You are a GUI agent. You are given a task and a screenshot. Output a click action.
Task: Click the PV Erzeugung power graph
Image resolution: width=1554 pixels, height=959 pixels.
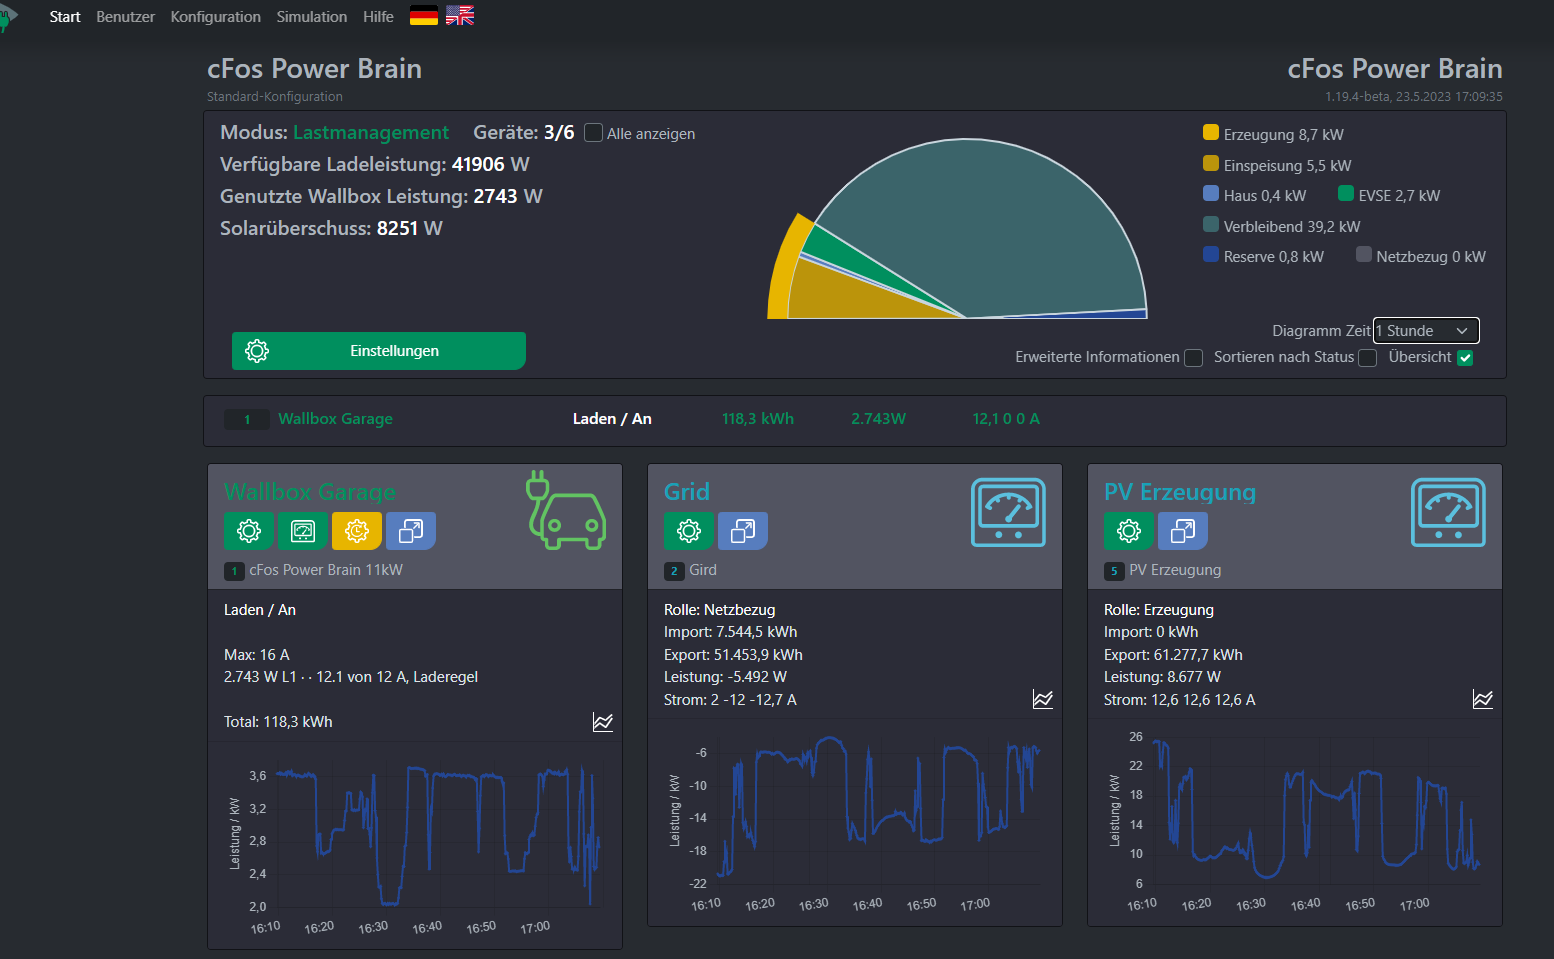pos(1295,820)
